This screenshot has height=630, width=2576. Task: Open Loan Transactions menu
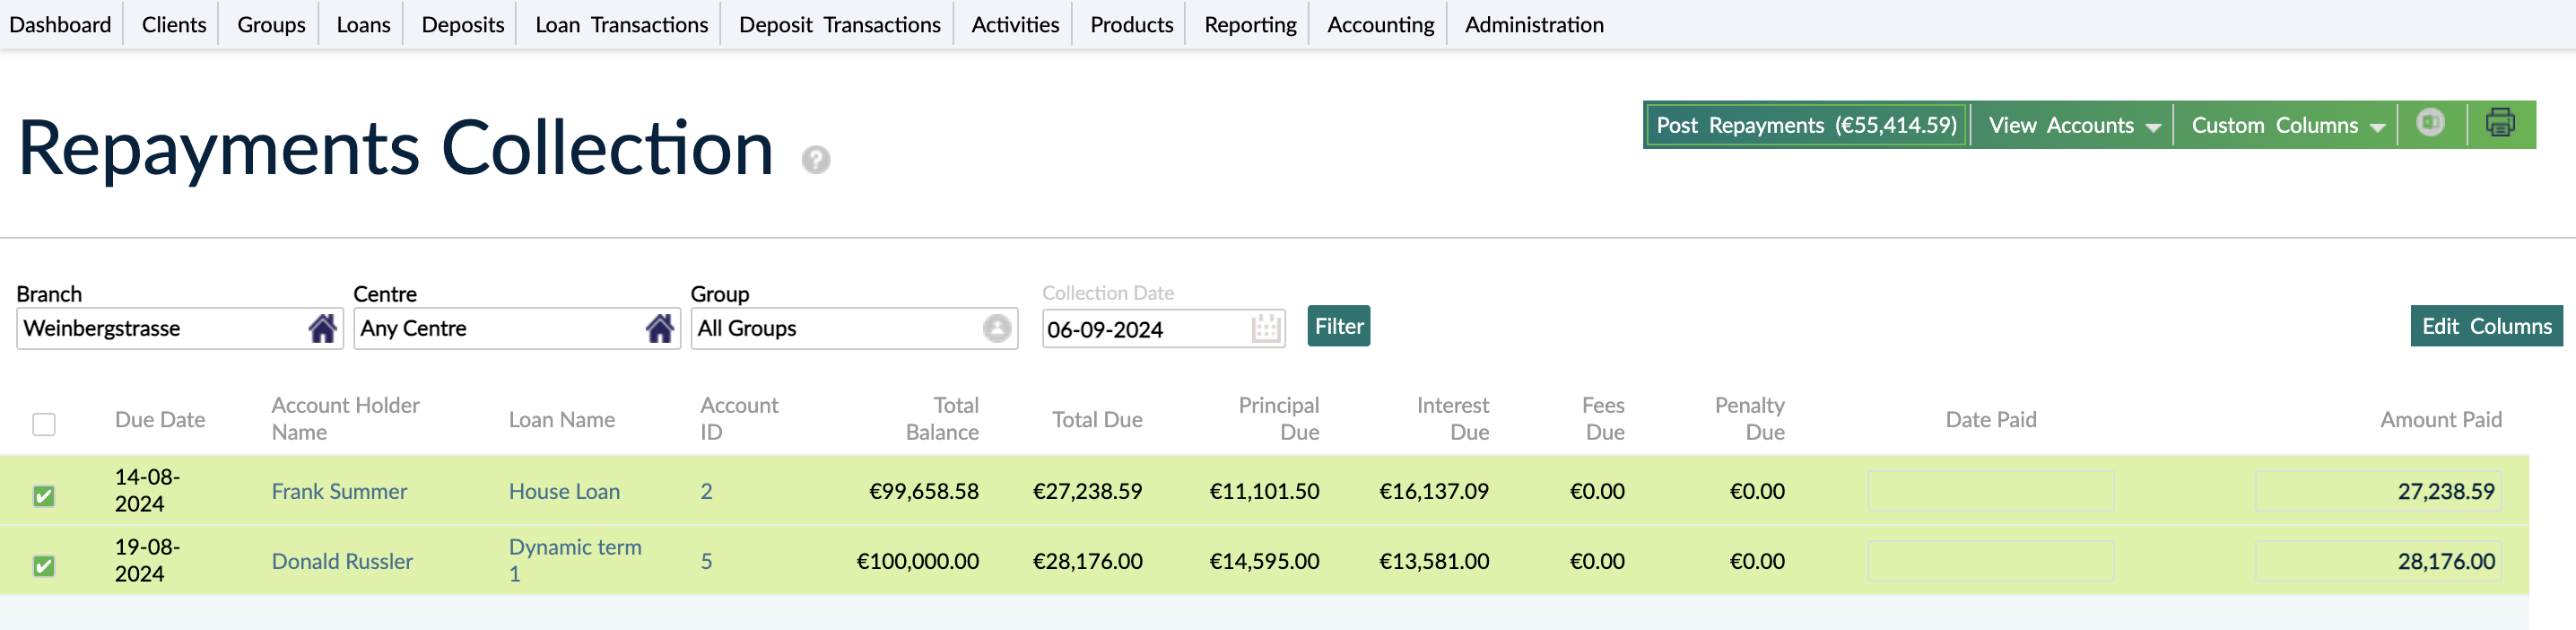pos(621,24)
